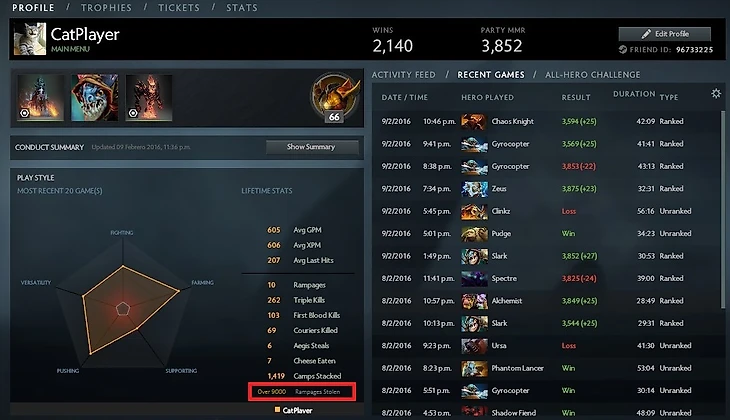Image resolution: width=730 pixels, height=420 pixels.
Task: Select the middle featured hero portrait
Action: coord(95,98)
